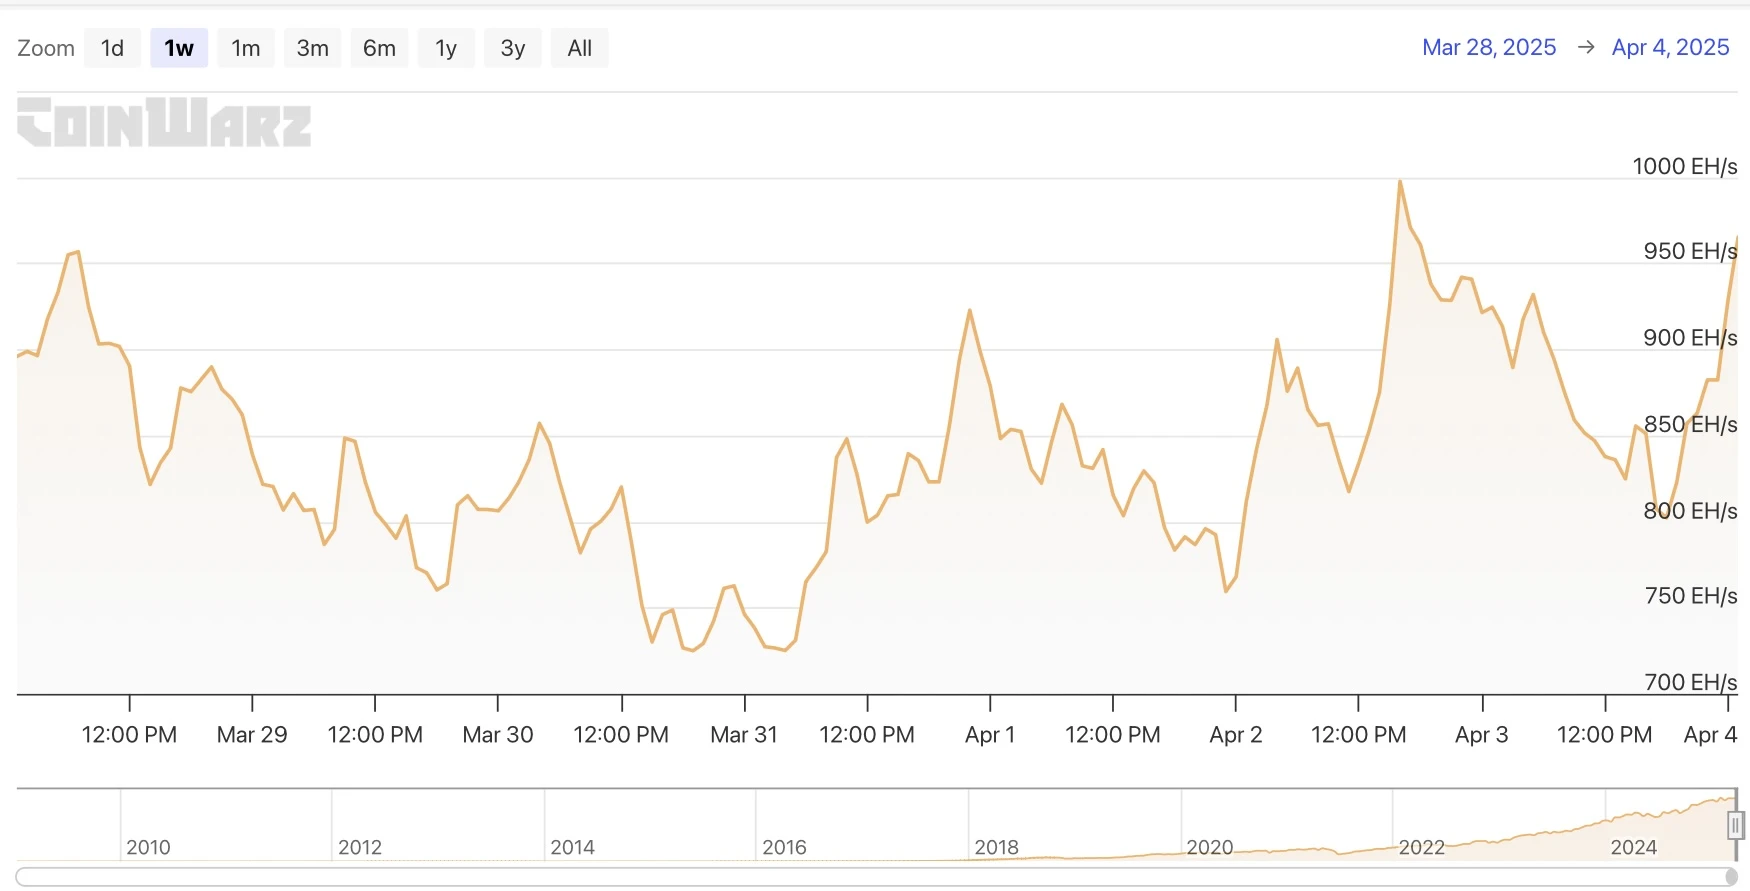Screen dimensions: 1750x891
Task: Click the CoinWarz logo watermark
Action: click(164, 122)
